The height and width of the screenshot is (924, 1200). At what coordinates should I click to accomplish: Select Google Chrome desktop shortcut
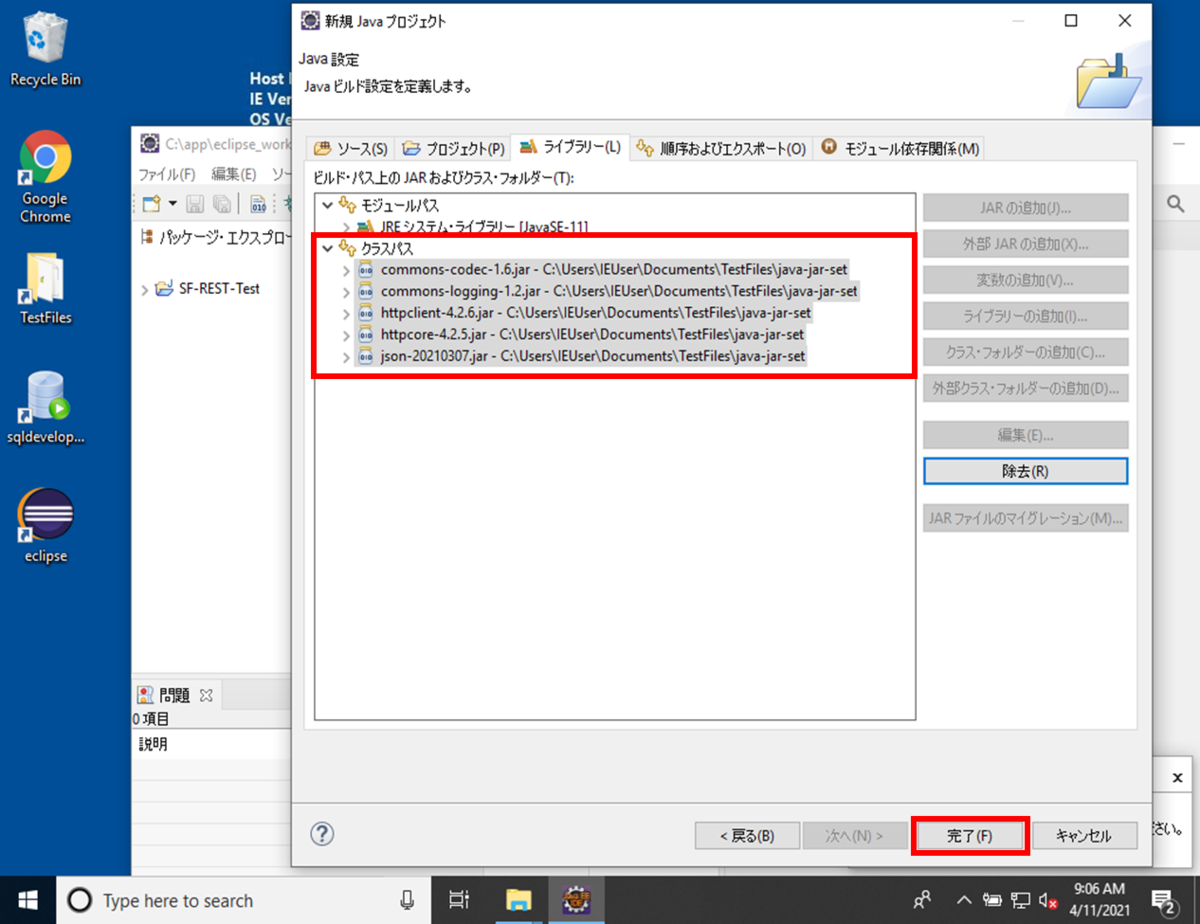[46, 177]
